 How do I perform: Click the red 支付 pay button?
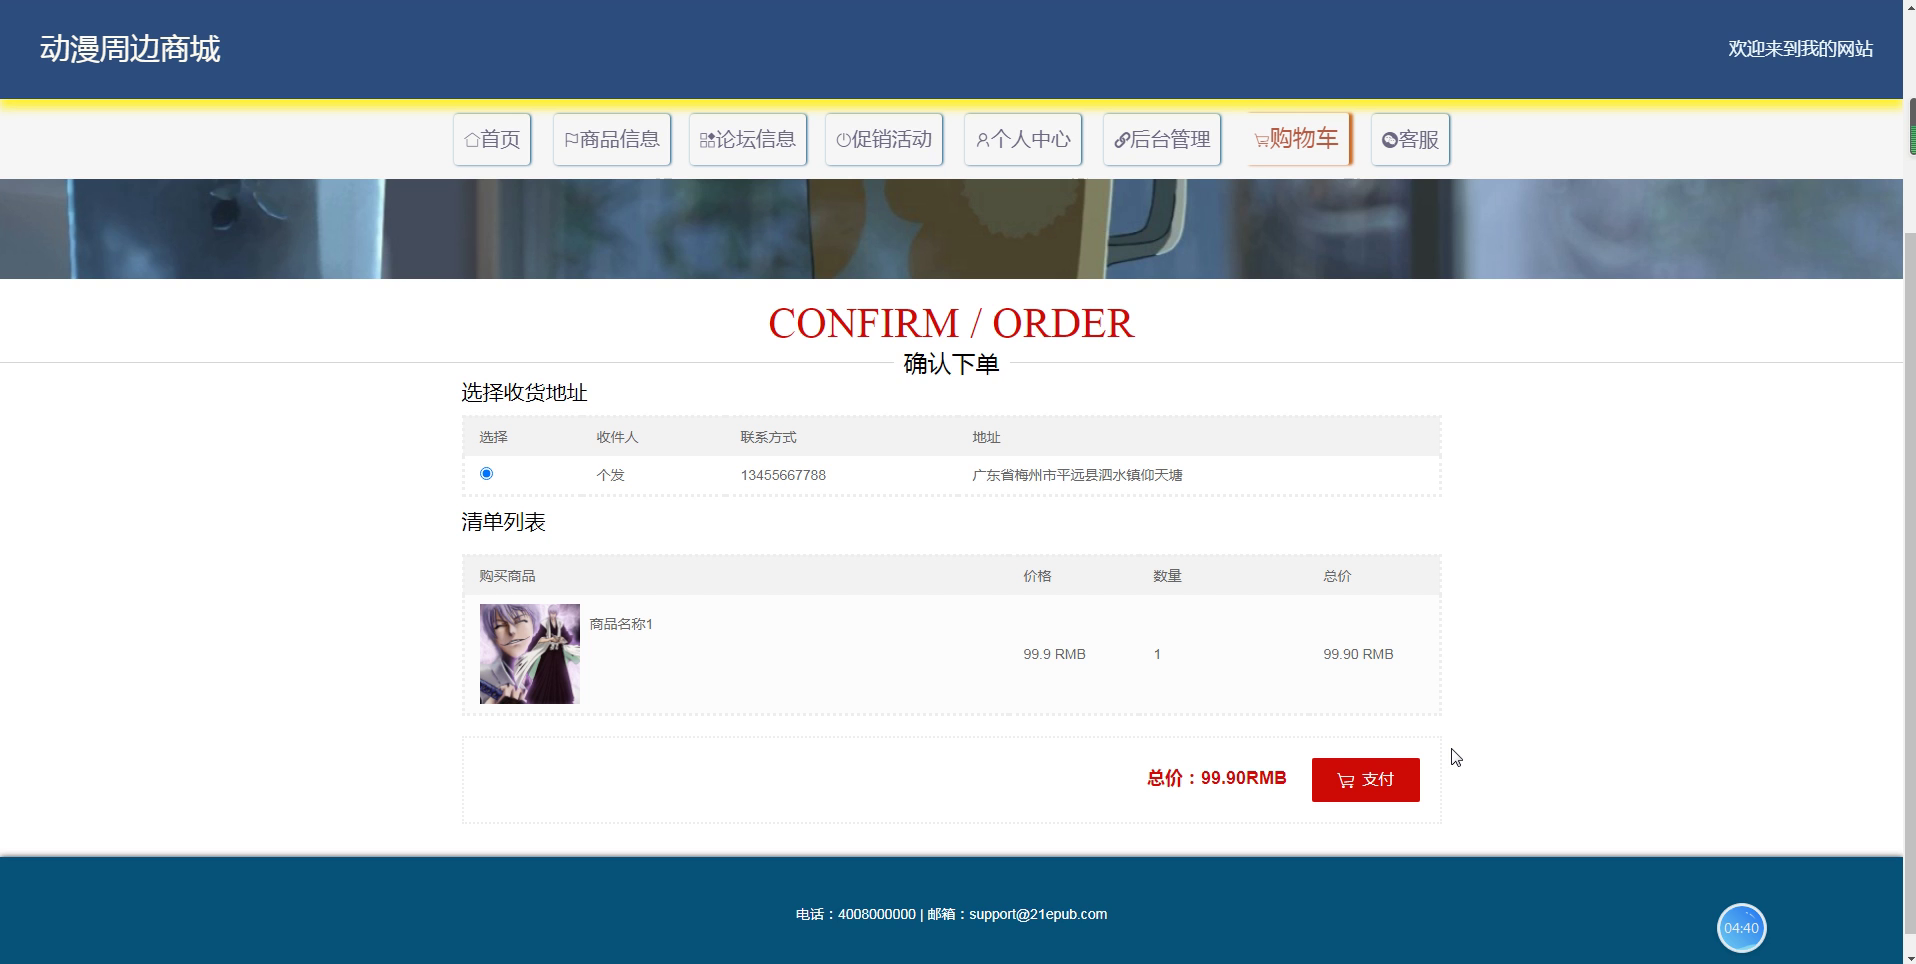tap(1365, 779)
